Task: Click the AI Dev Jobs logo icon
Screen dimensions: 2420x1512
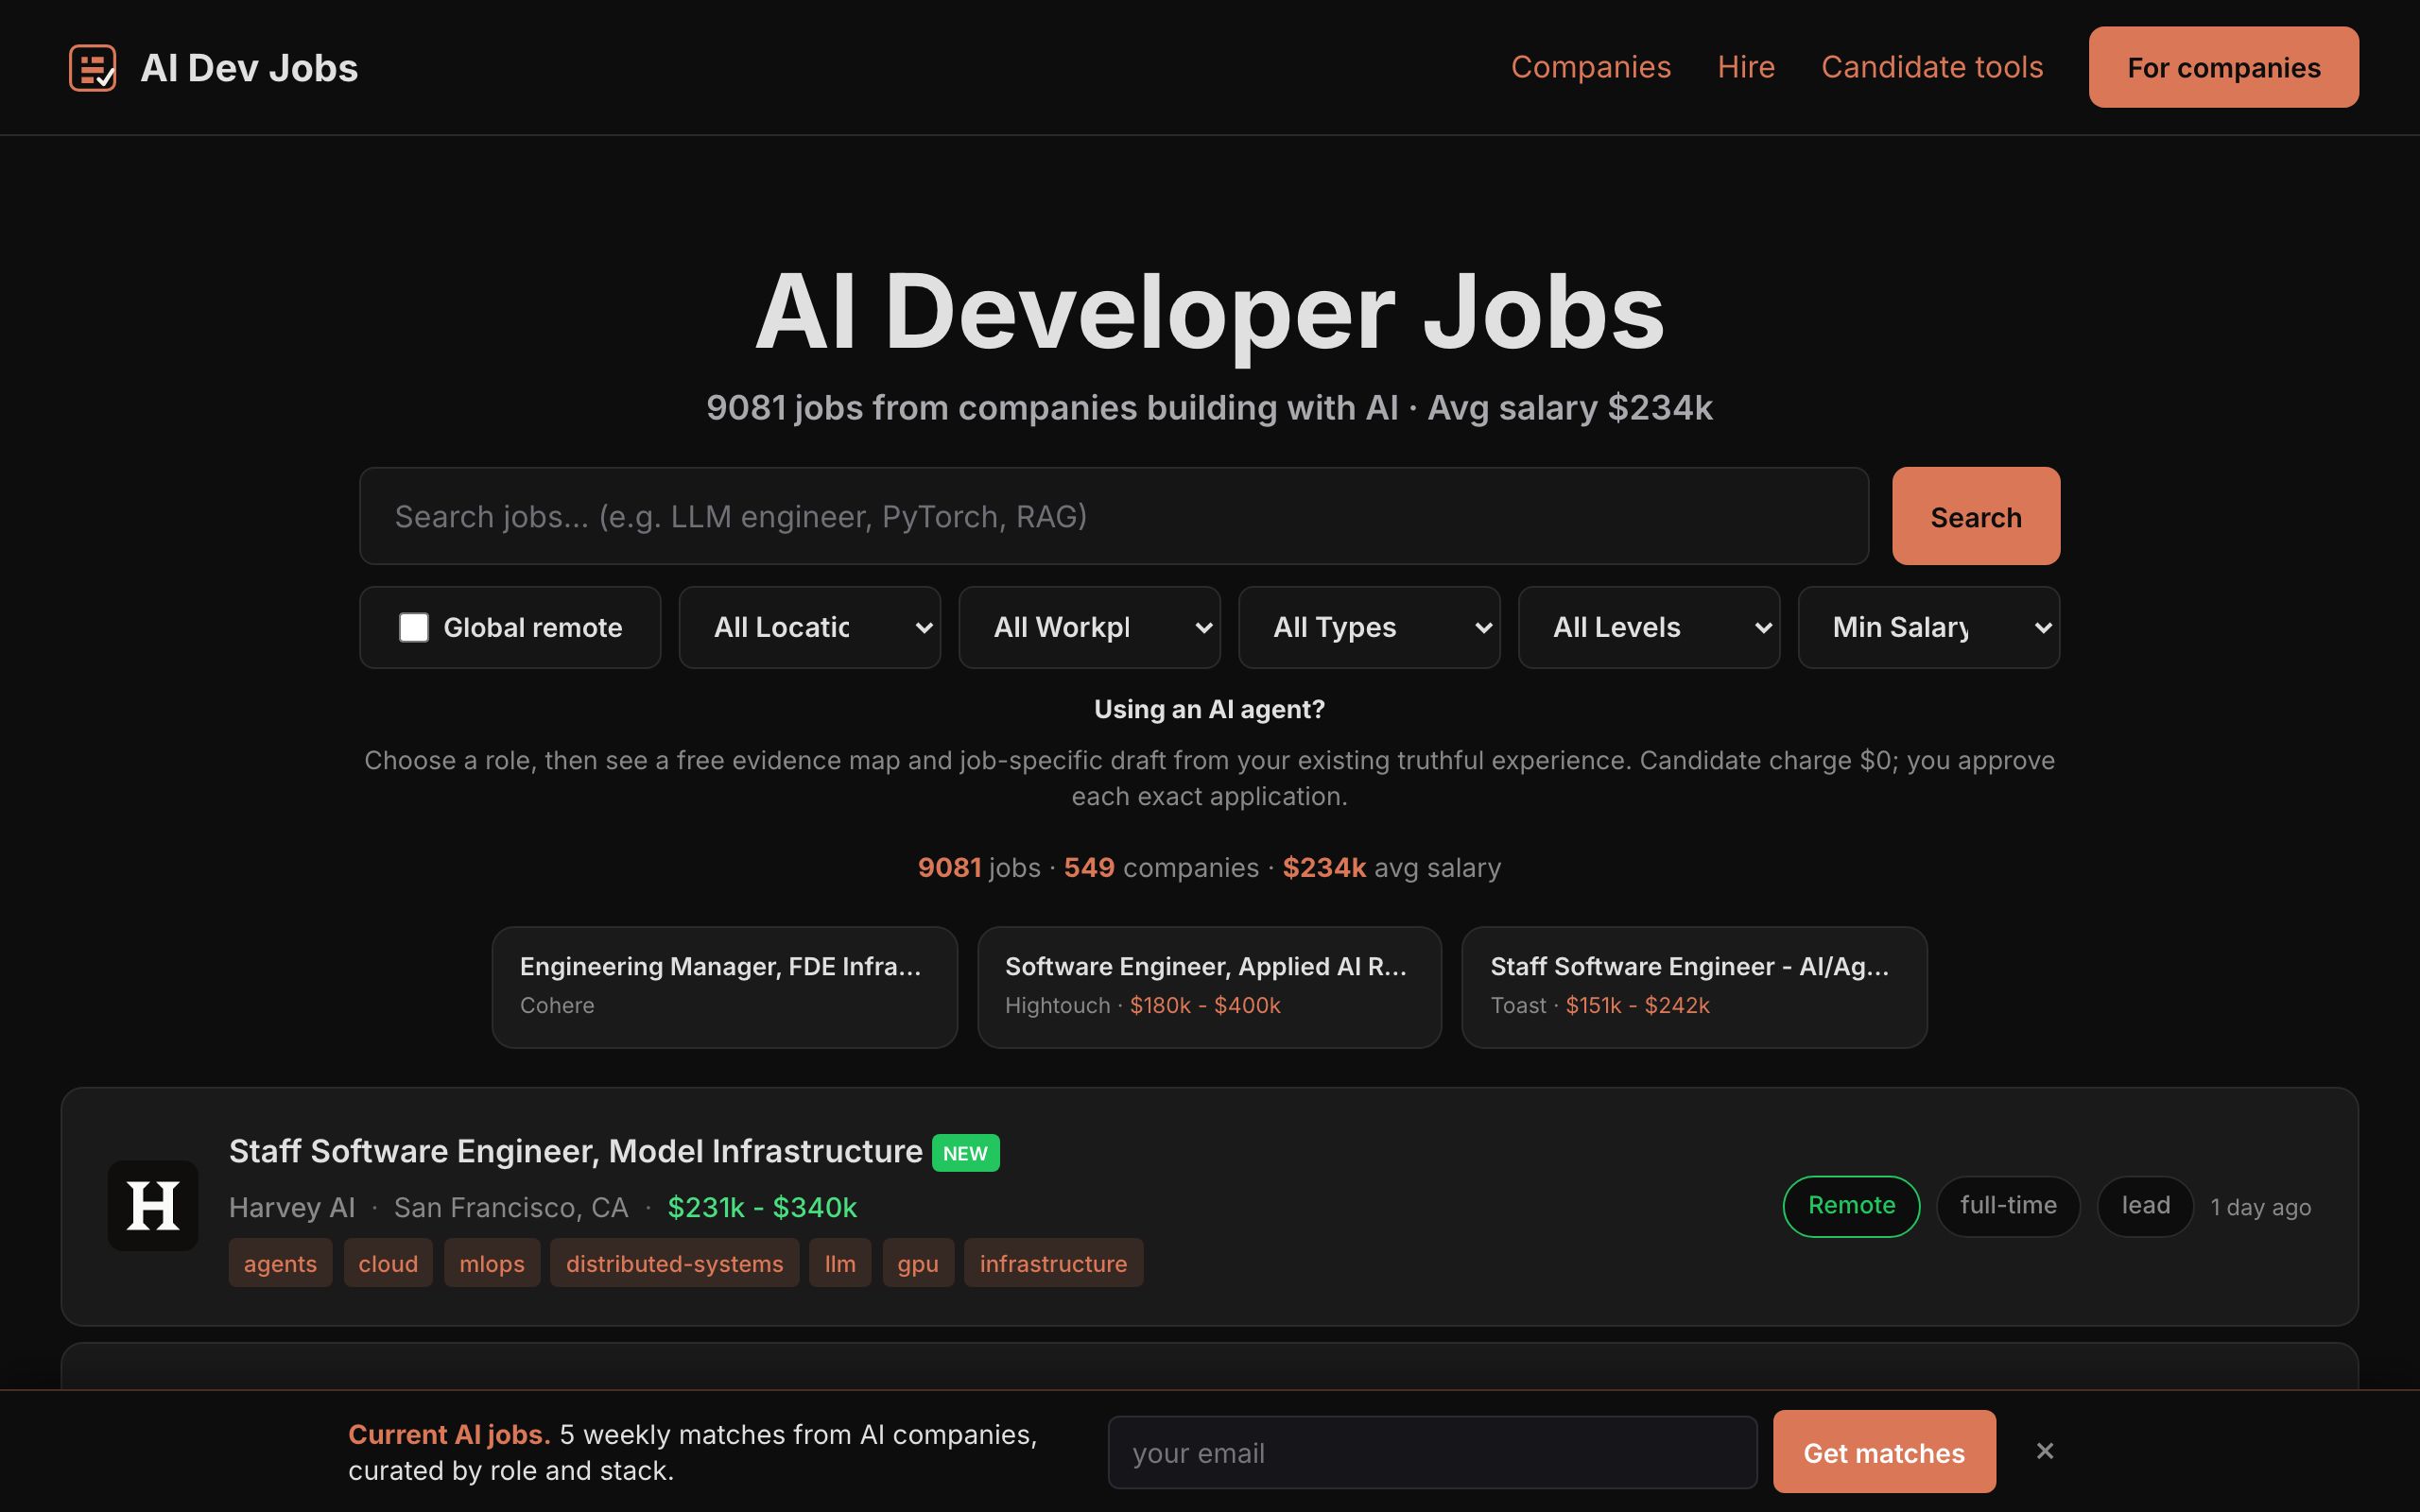Action: click(x=92, y=68)
